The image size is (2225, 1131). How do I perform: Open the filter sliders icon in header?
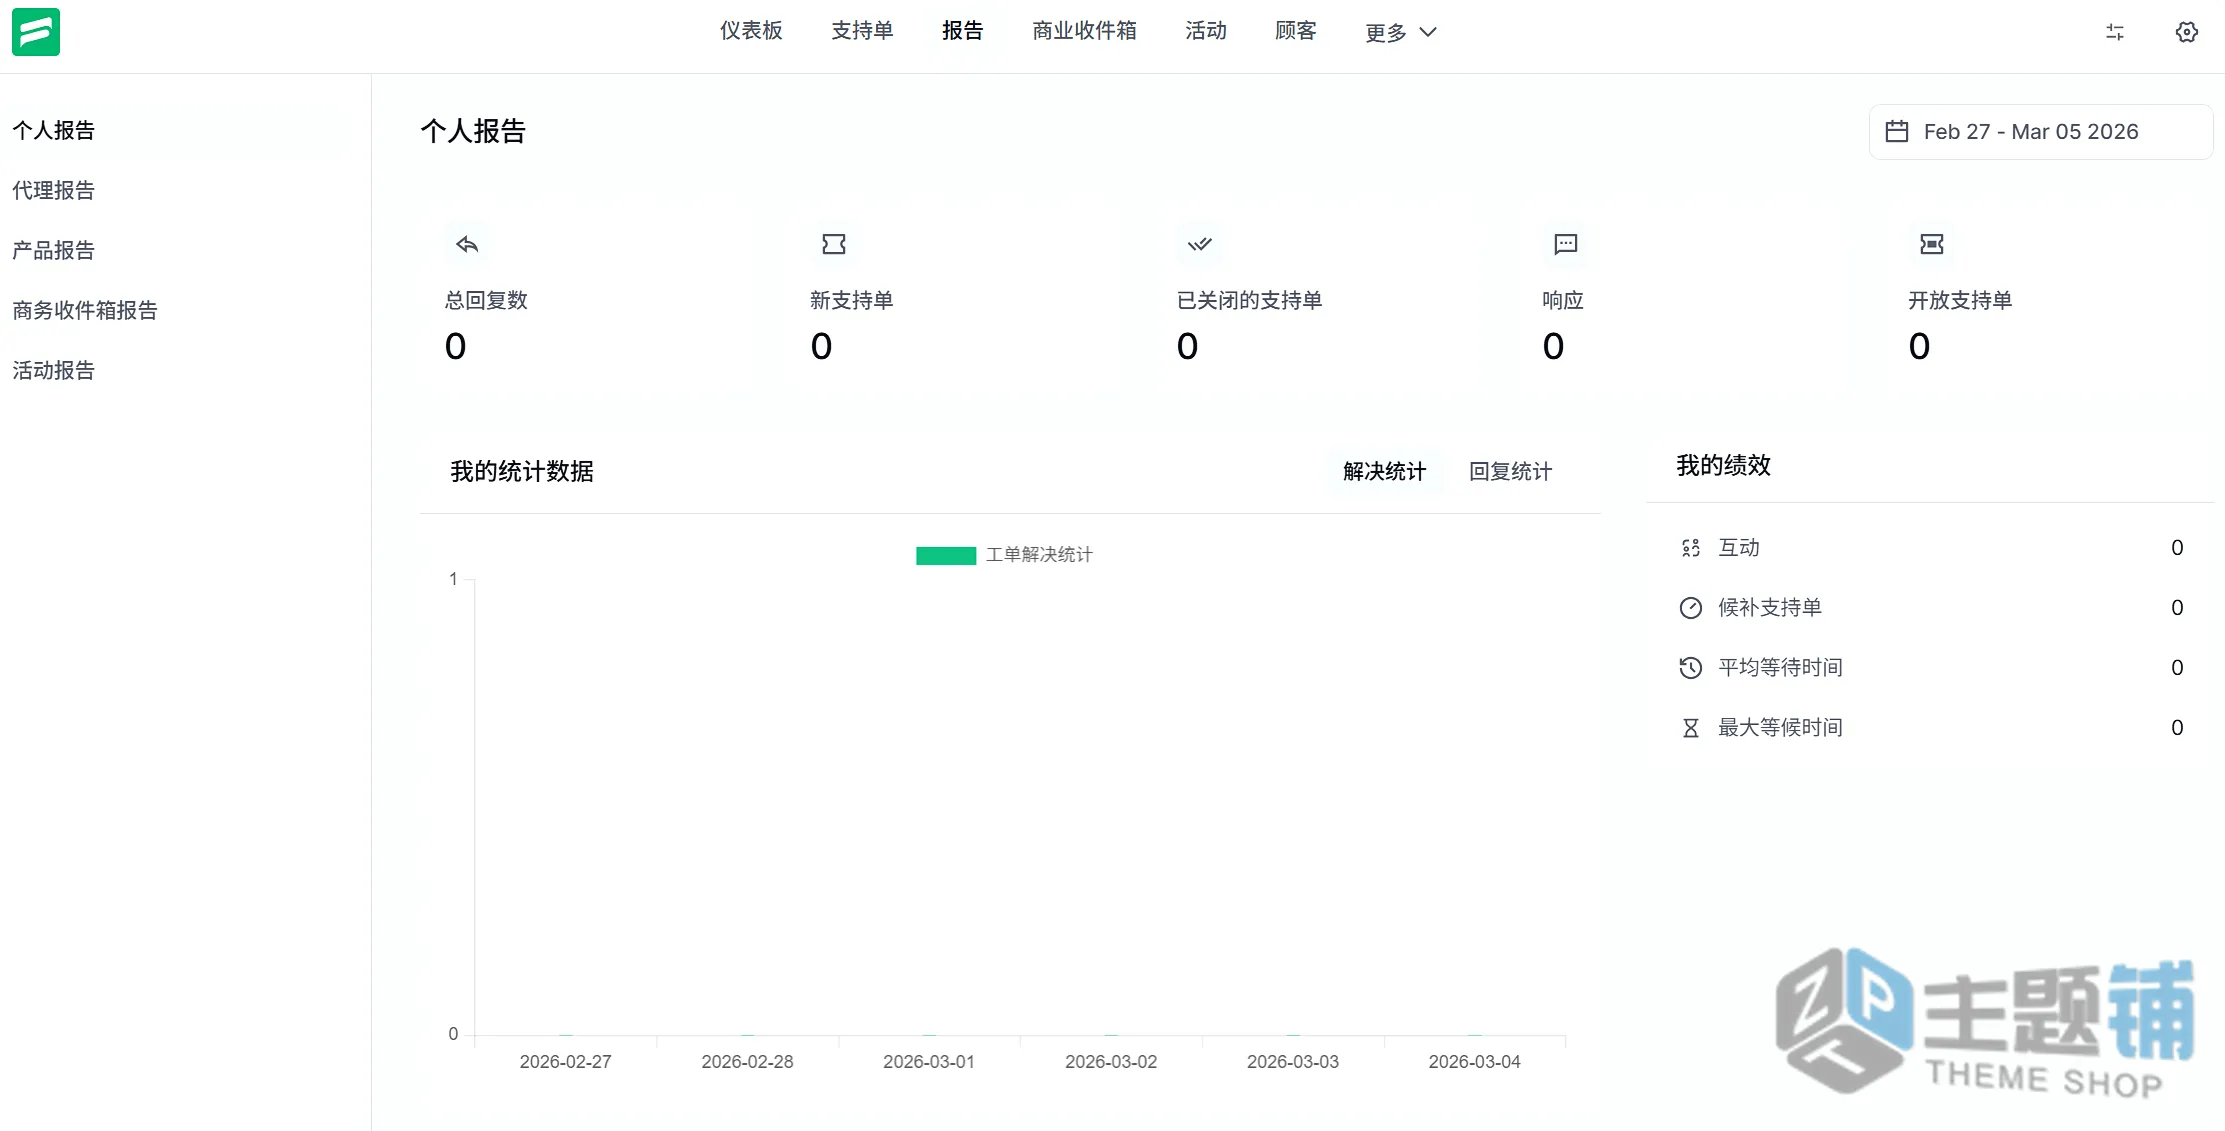click(x=2114, y=32)
